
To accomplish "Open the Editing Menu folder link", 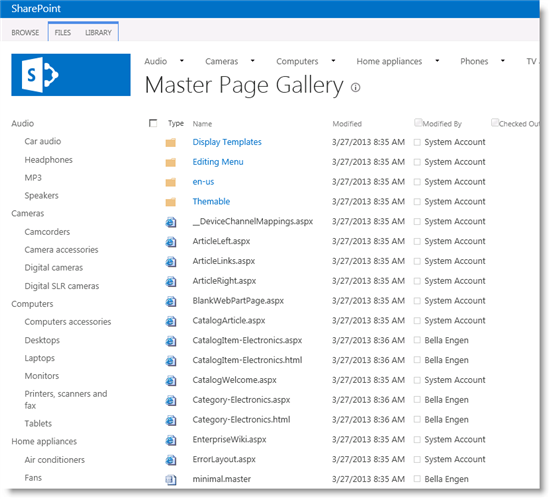I will pos(218,162).
